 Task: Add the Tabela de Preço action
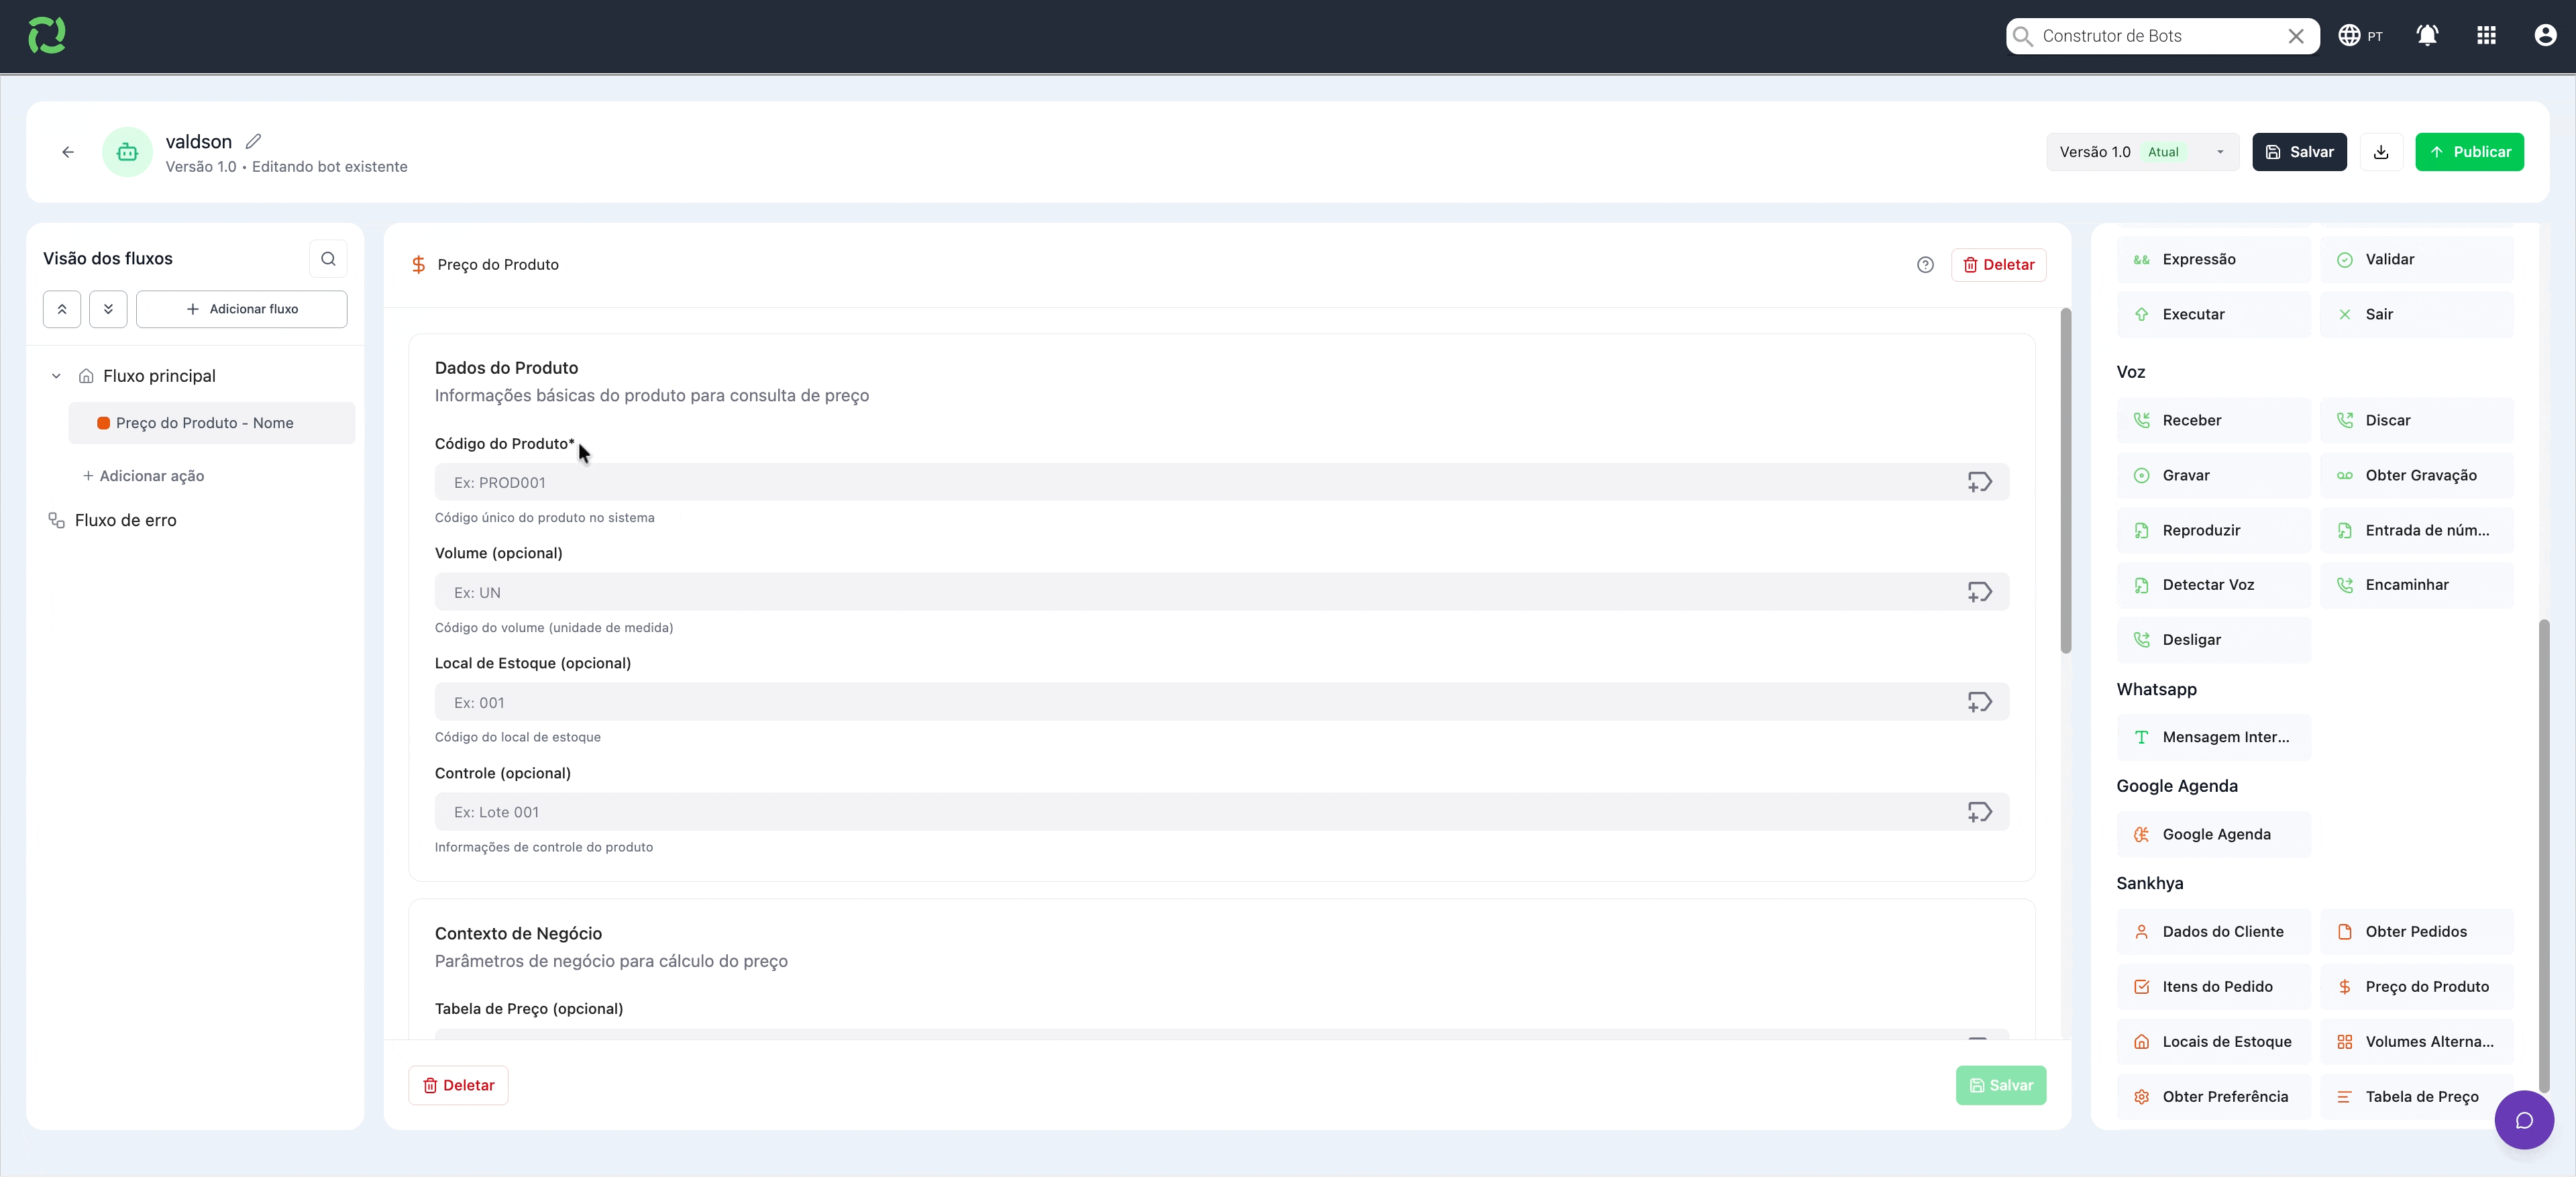tap(2416, 1096)
